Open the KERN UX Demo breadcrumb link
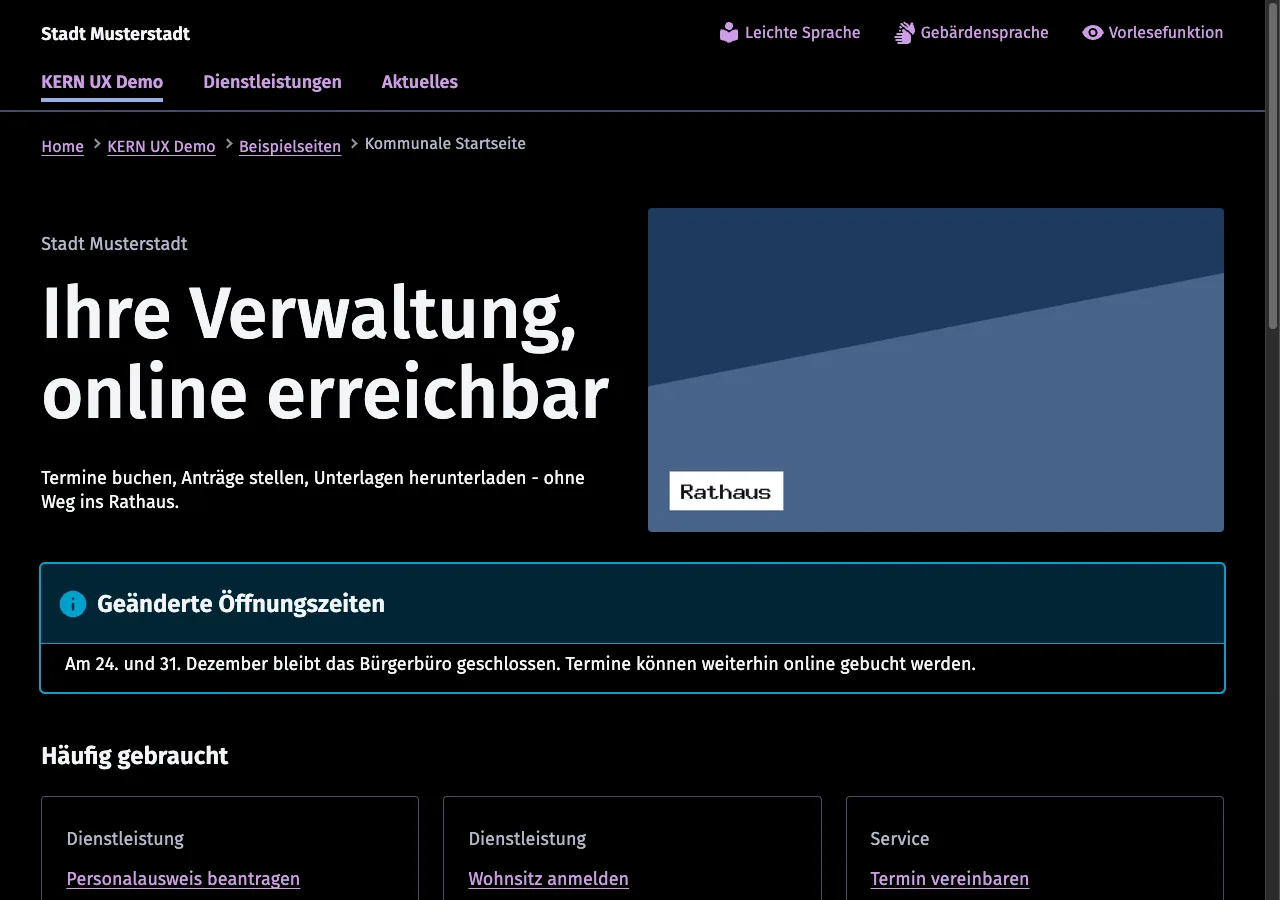Image resolution: width=1280 pixels, height=900 pixels. tap(161, 147)
